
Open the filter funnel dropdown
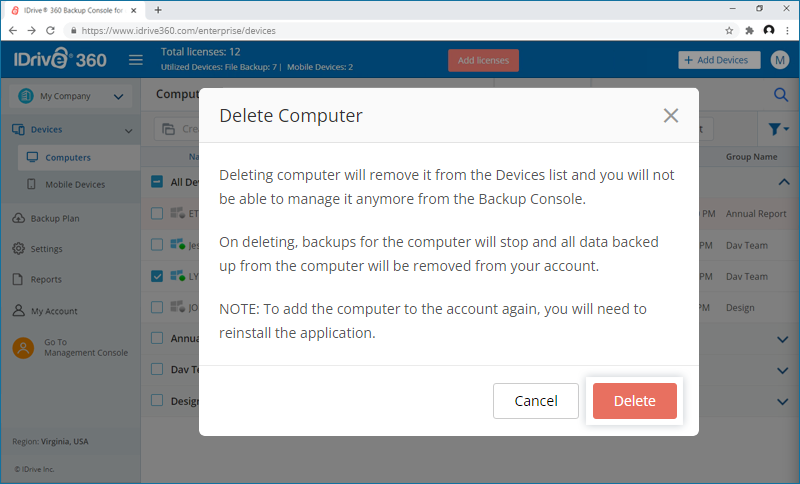tap(779, 129)
